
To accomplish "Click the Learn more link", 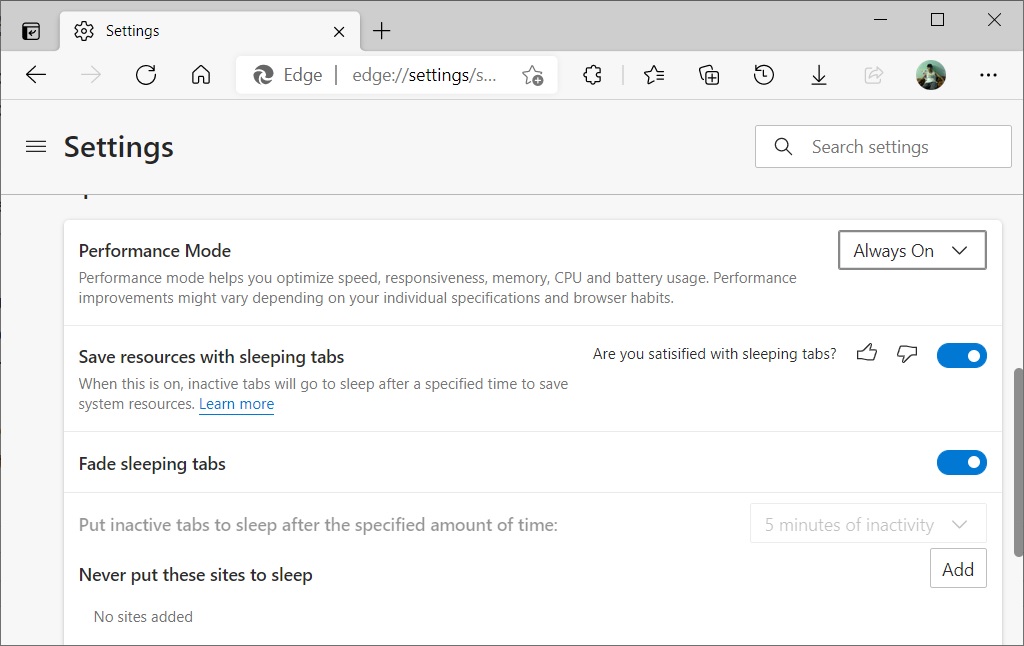I will tap(236, 404).
